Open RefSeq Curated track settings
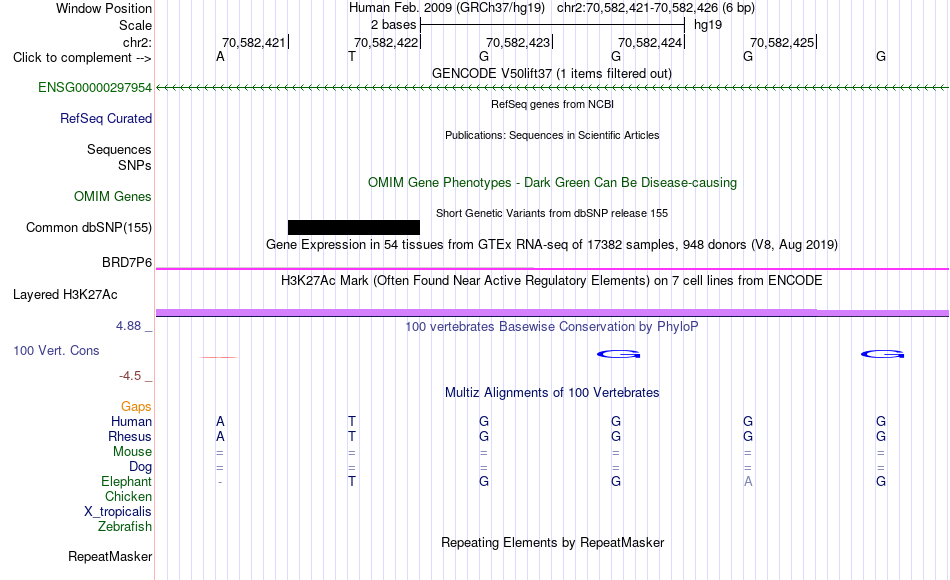 (x=105, y=119)
